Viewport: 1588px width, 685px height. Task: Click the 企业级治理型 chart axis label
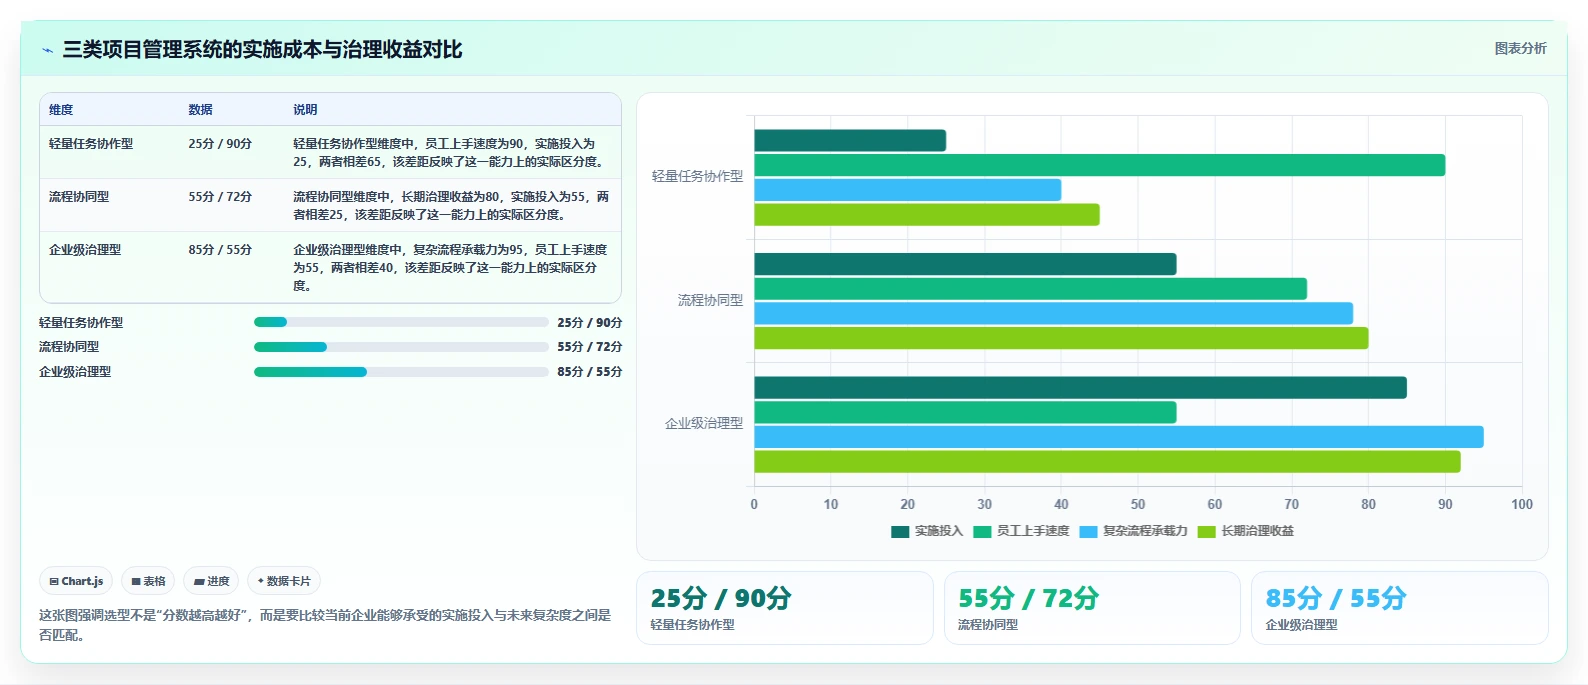704,423
